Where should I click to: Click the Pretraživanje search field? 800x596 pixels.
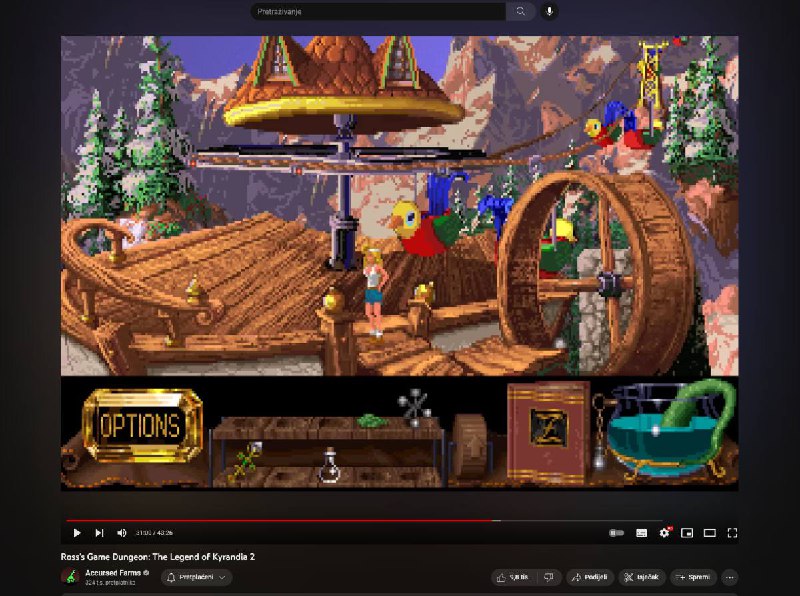point(378,11)
